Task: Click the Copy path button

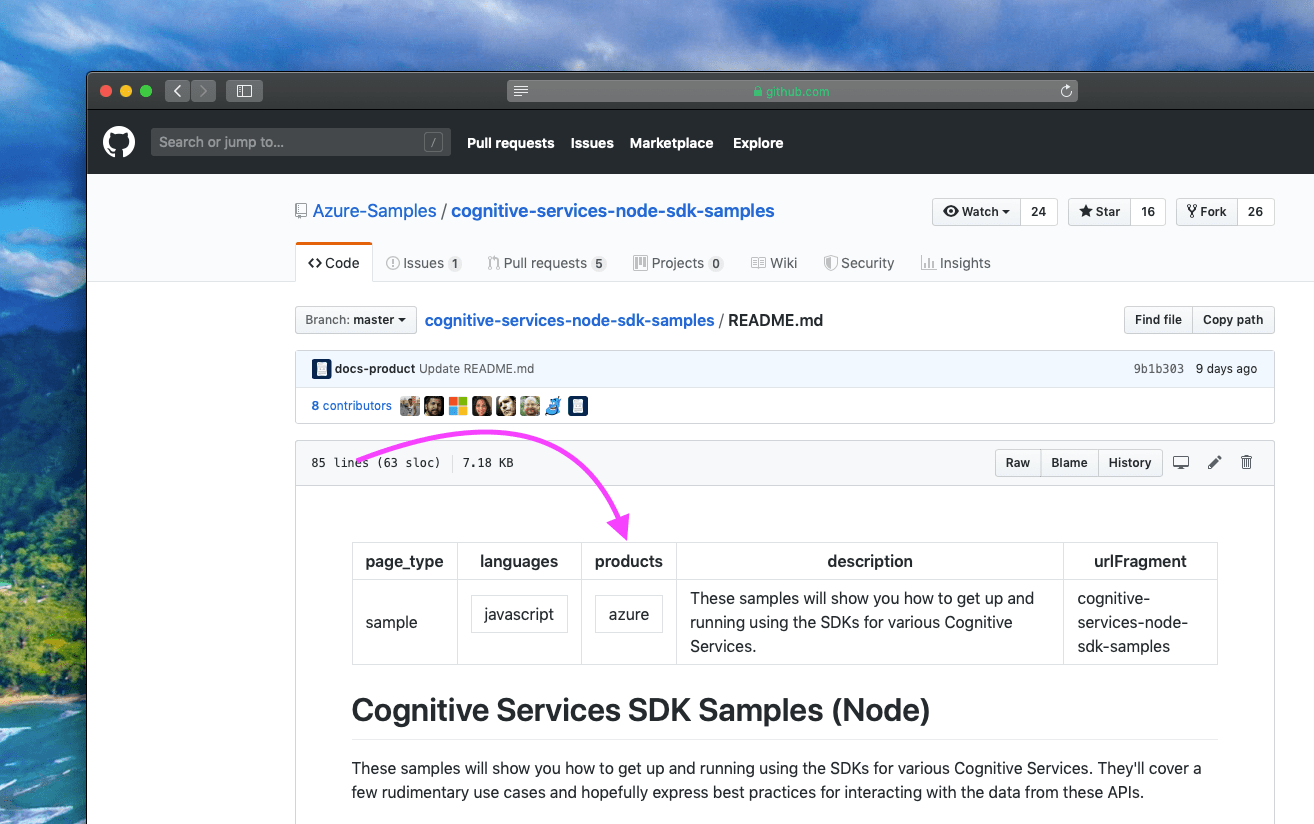Action: (x=1233, y=320)
